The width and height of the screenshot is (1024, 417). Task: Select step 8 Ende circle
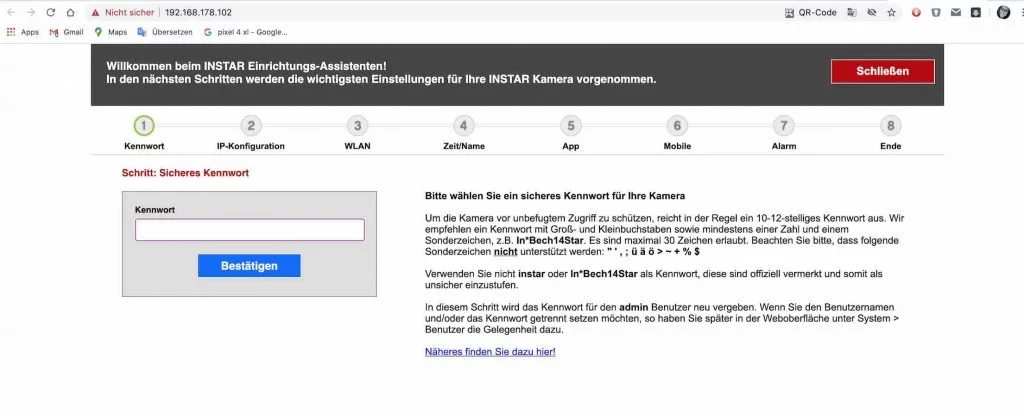coord(890,125)
